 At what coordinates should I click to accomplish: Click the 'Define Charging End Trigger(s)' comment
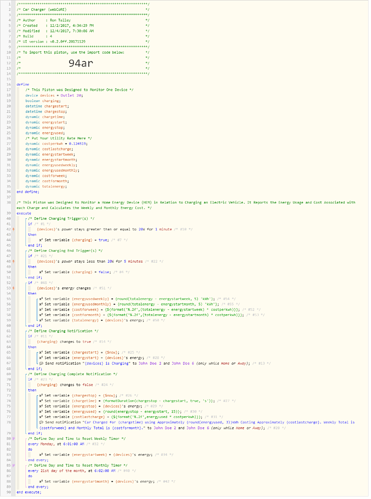point(65,251)
